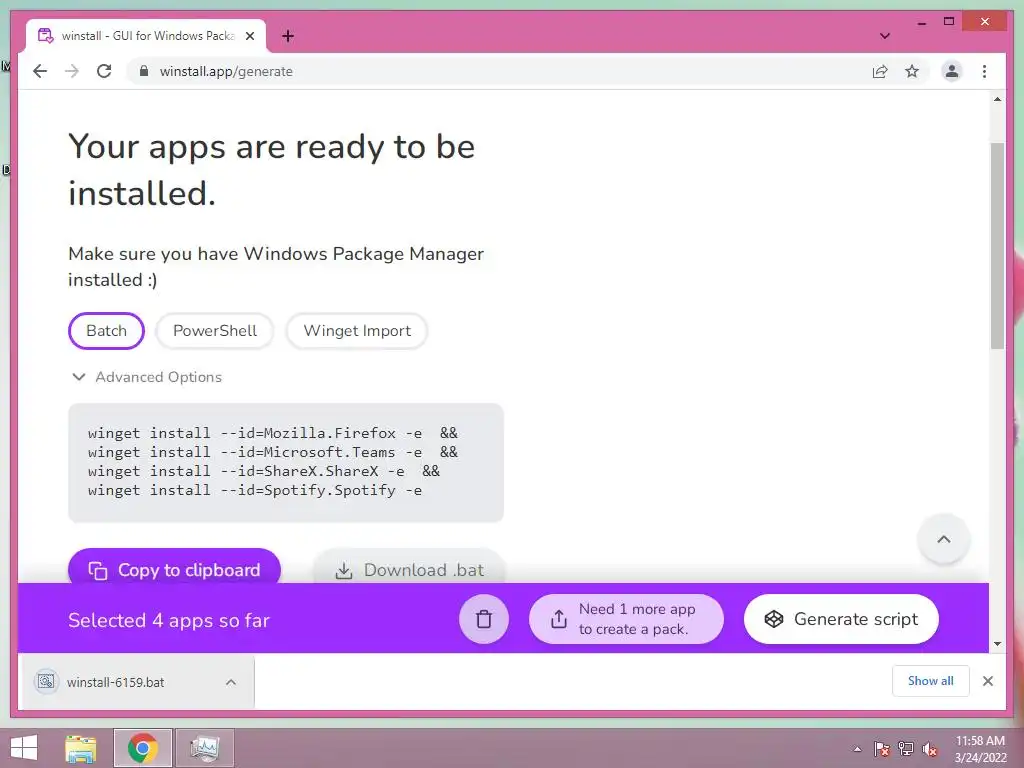The image size is (1024, 768).
Task: Click the Spotify.Spotify winget install line
Action: (255, 490)
